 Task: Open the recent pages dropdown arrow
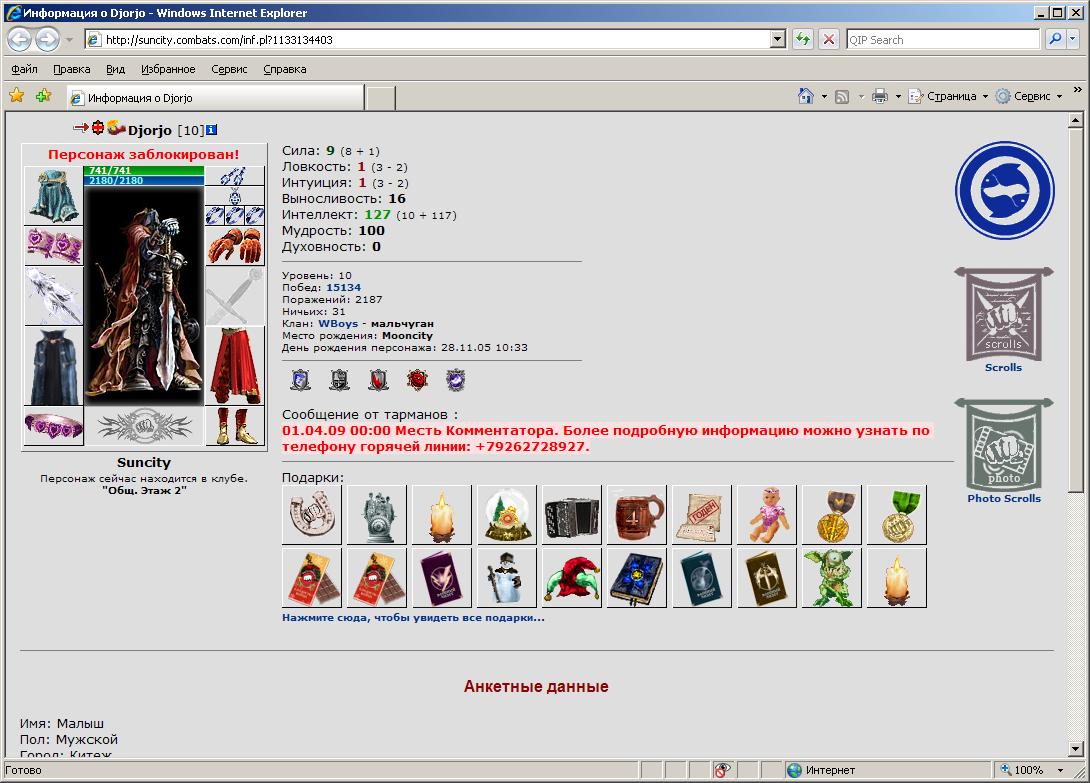(69, 40)
